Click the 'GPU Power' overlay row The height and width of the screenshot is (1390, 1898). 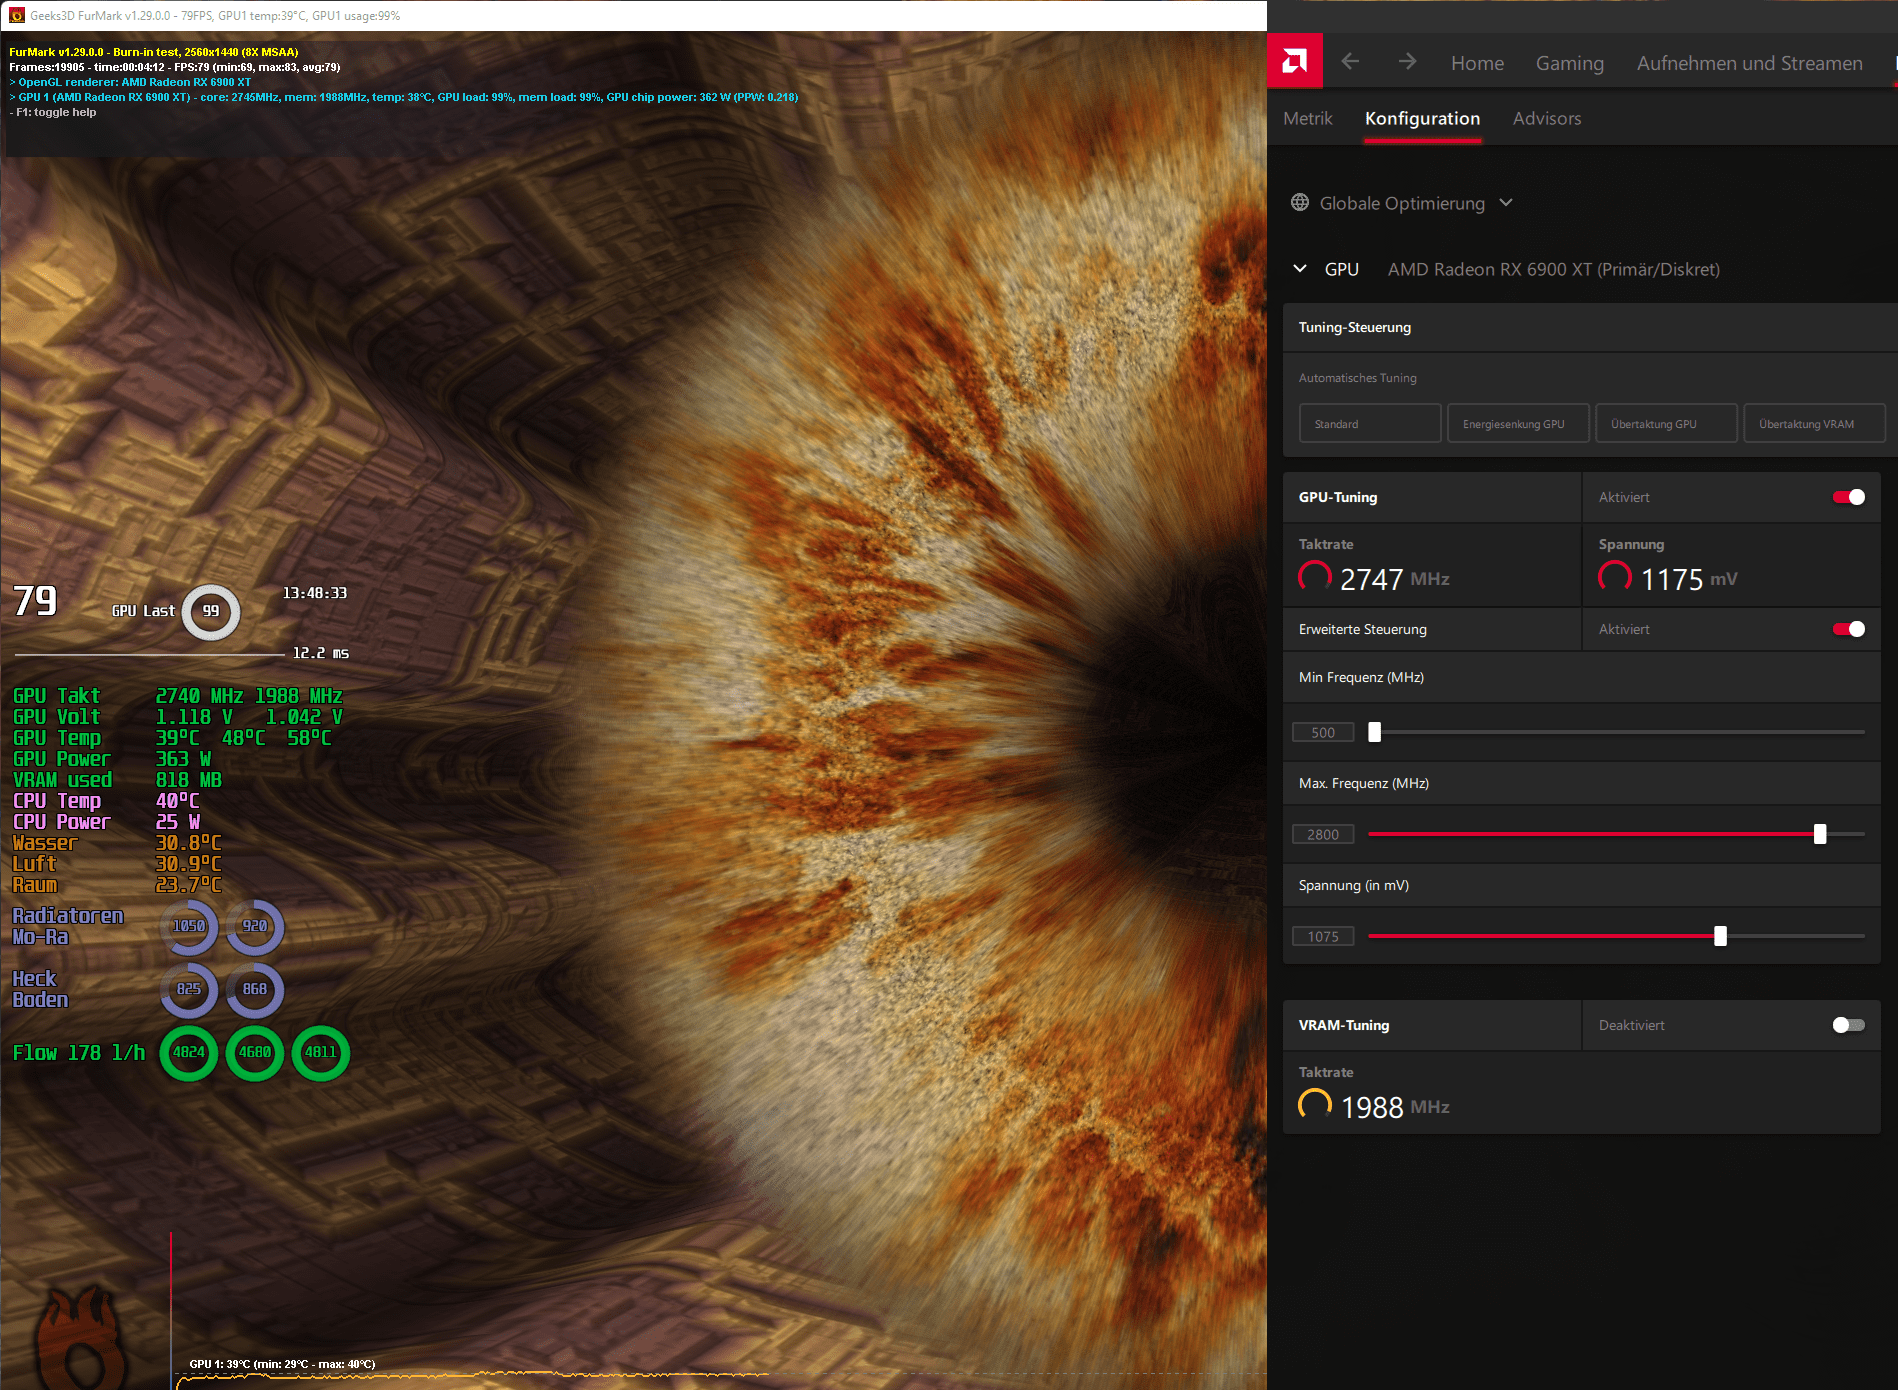click(x=112, y=759)
